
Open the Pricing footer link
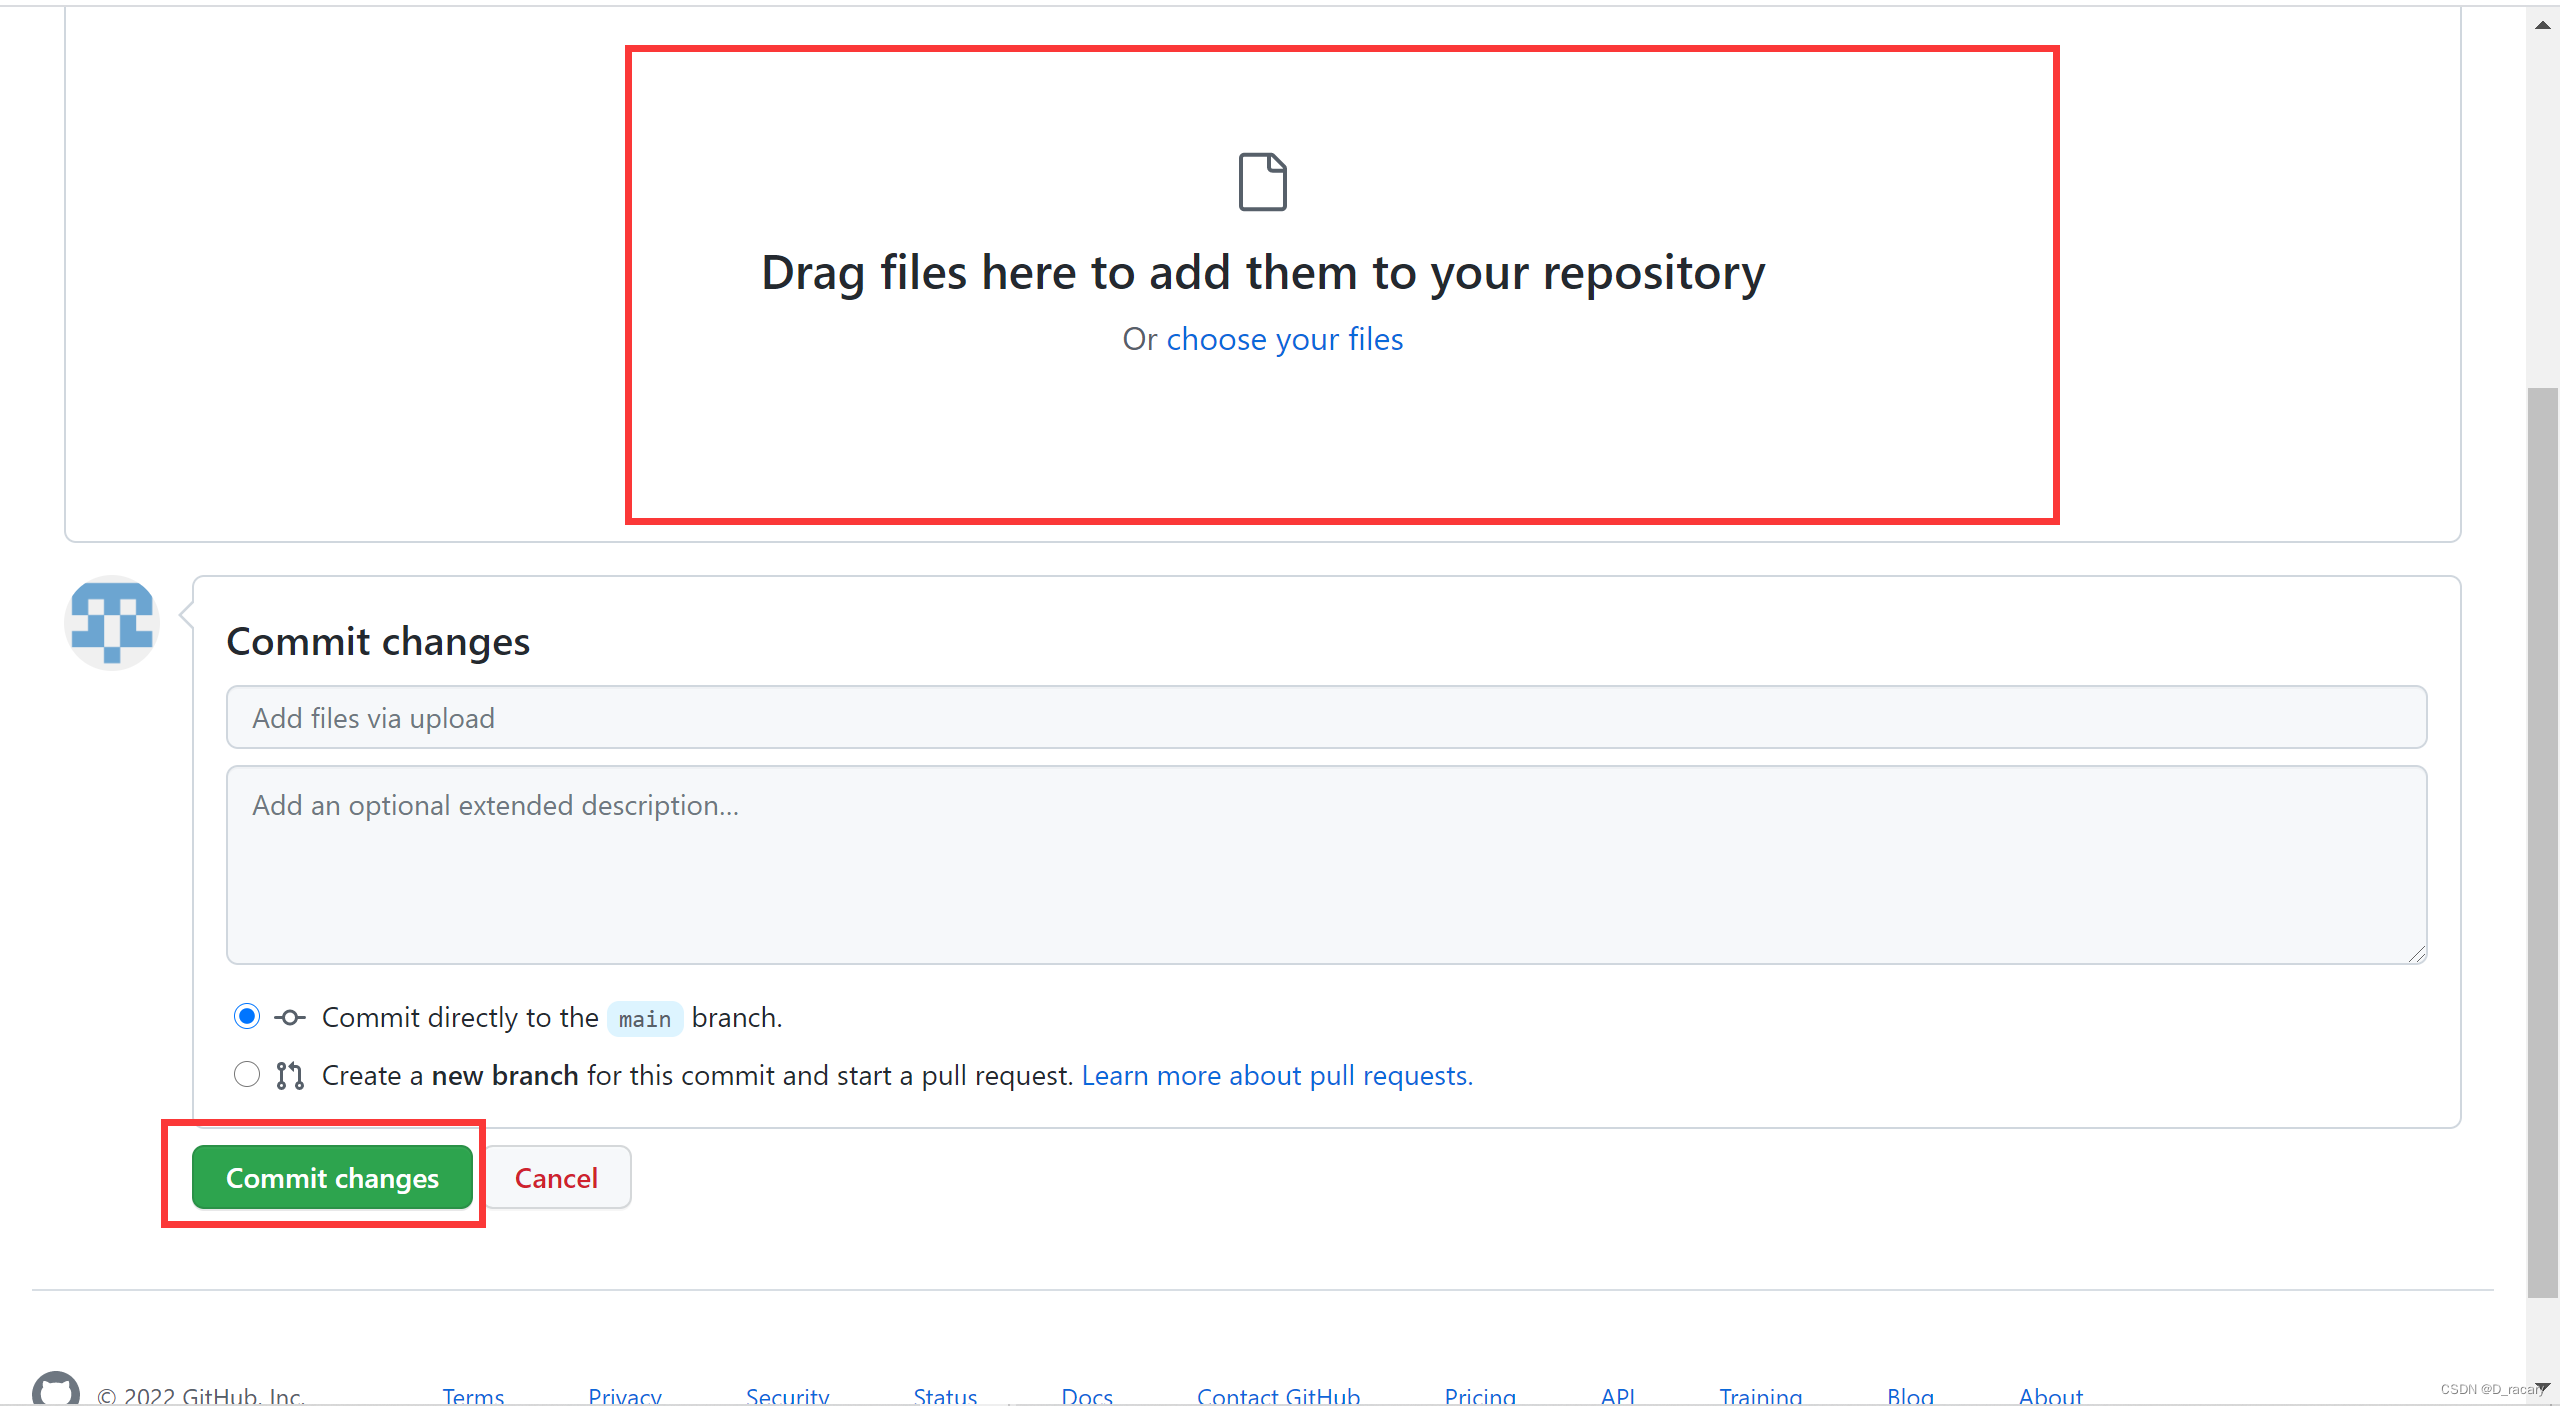pos(1480,1396)
